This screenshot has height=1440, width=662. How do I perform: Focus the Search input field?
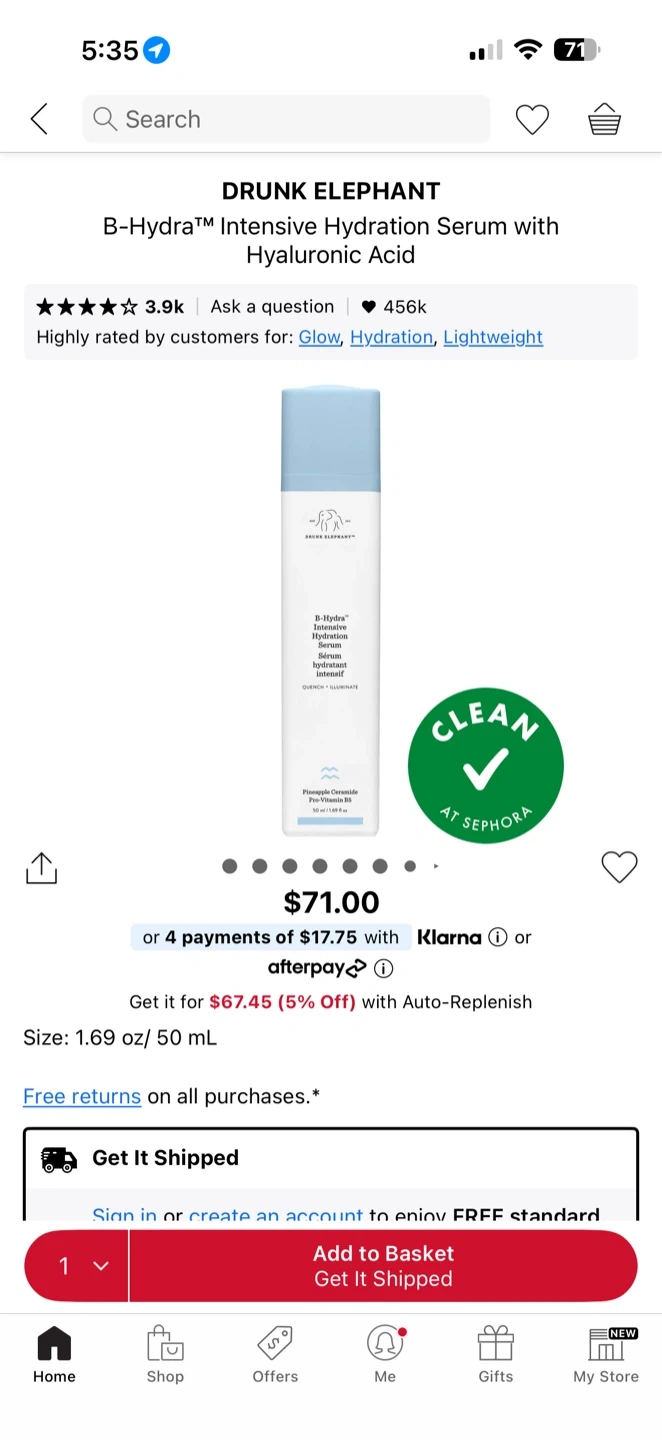coord(286,120)
